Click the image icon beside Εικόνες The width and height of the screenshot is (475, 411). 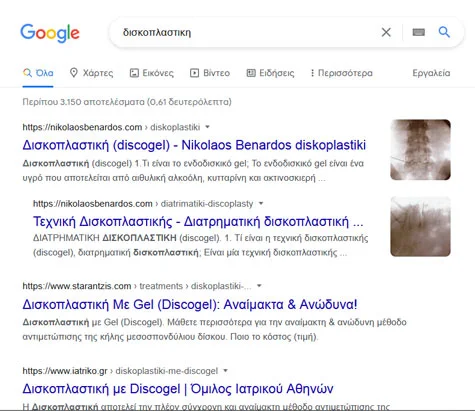tap(134, 73)
